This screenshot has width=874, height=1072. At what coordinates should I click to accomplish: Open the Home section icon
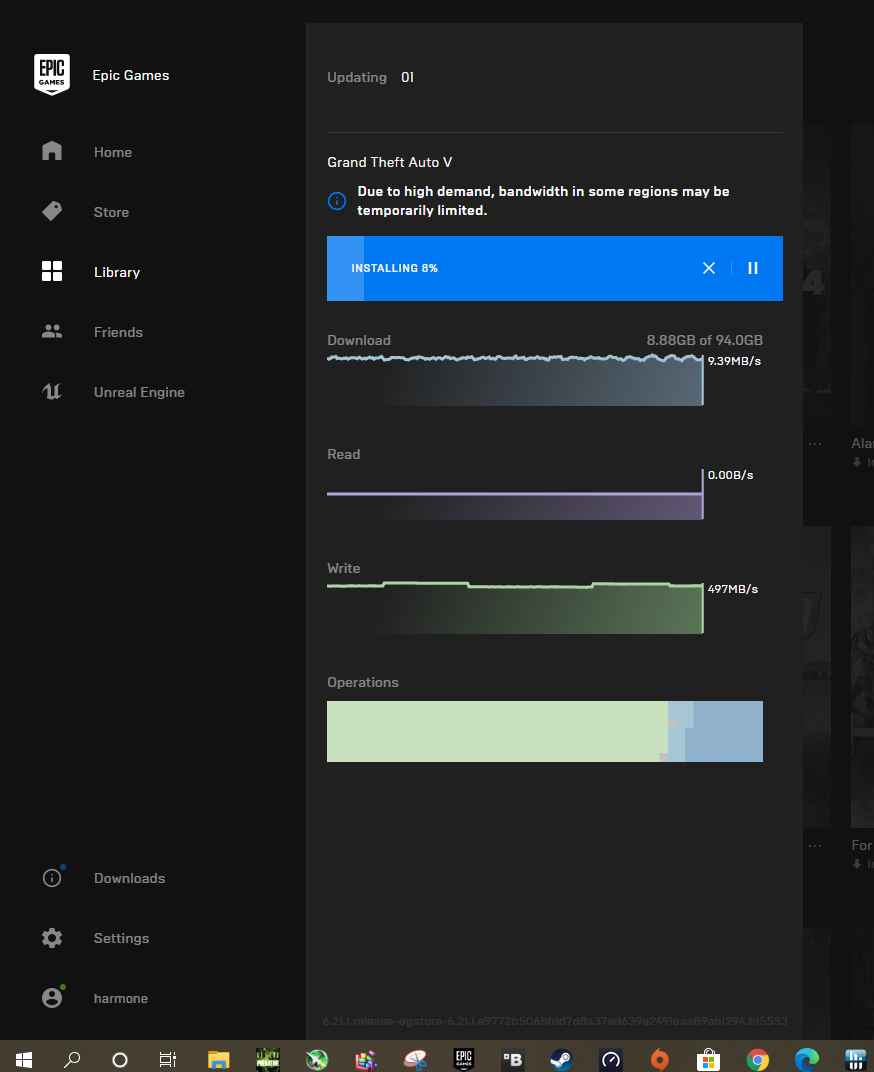pos(52,151)
